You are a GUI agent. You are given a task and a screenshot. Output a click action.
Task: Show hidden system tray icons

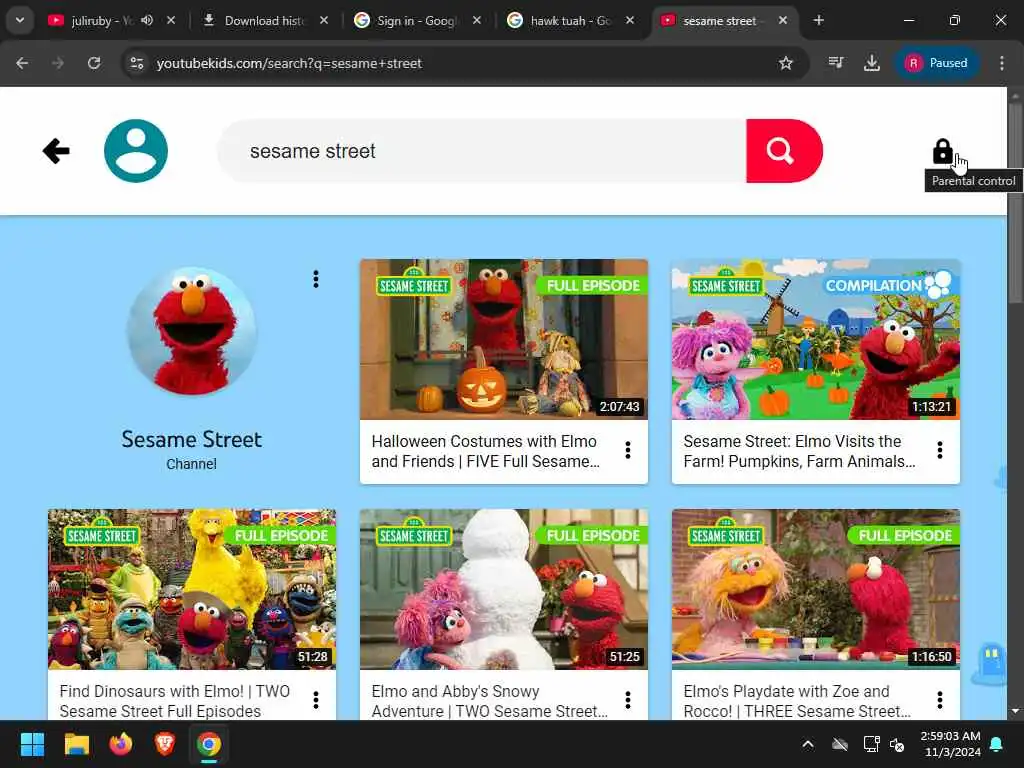808,744
